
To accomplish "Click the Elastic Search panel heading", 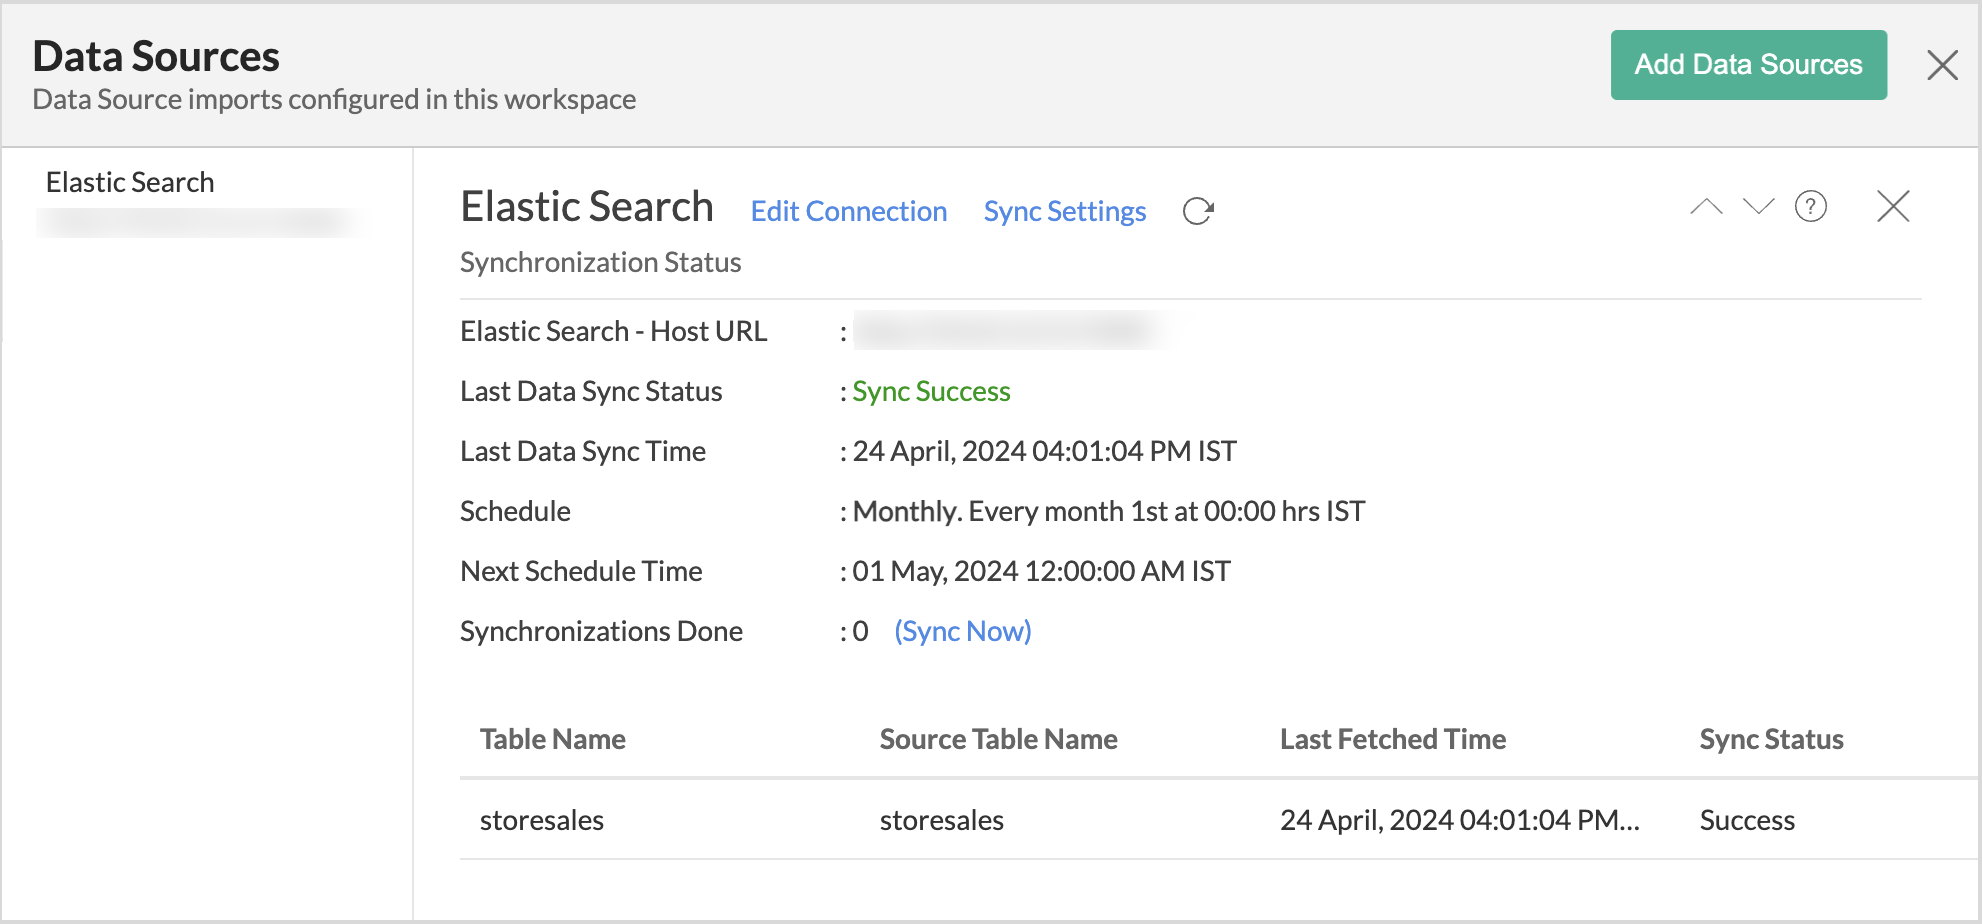I will [x=587, y=207].
